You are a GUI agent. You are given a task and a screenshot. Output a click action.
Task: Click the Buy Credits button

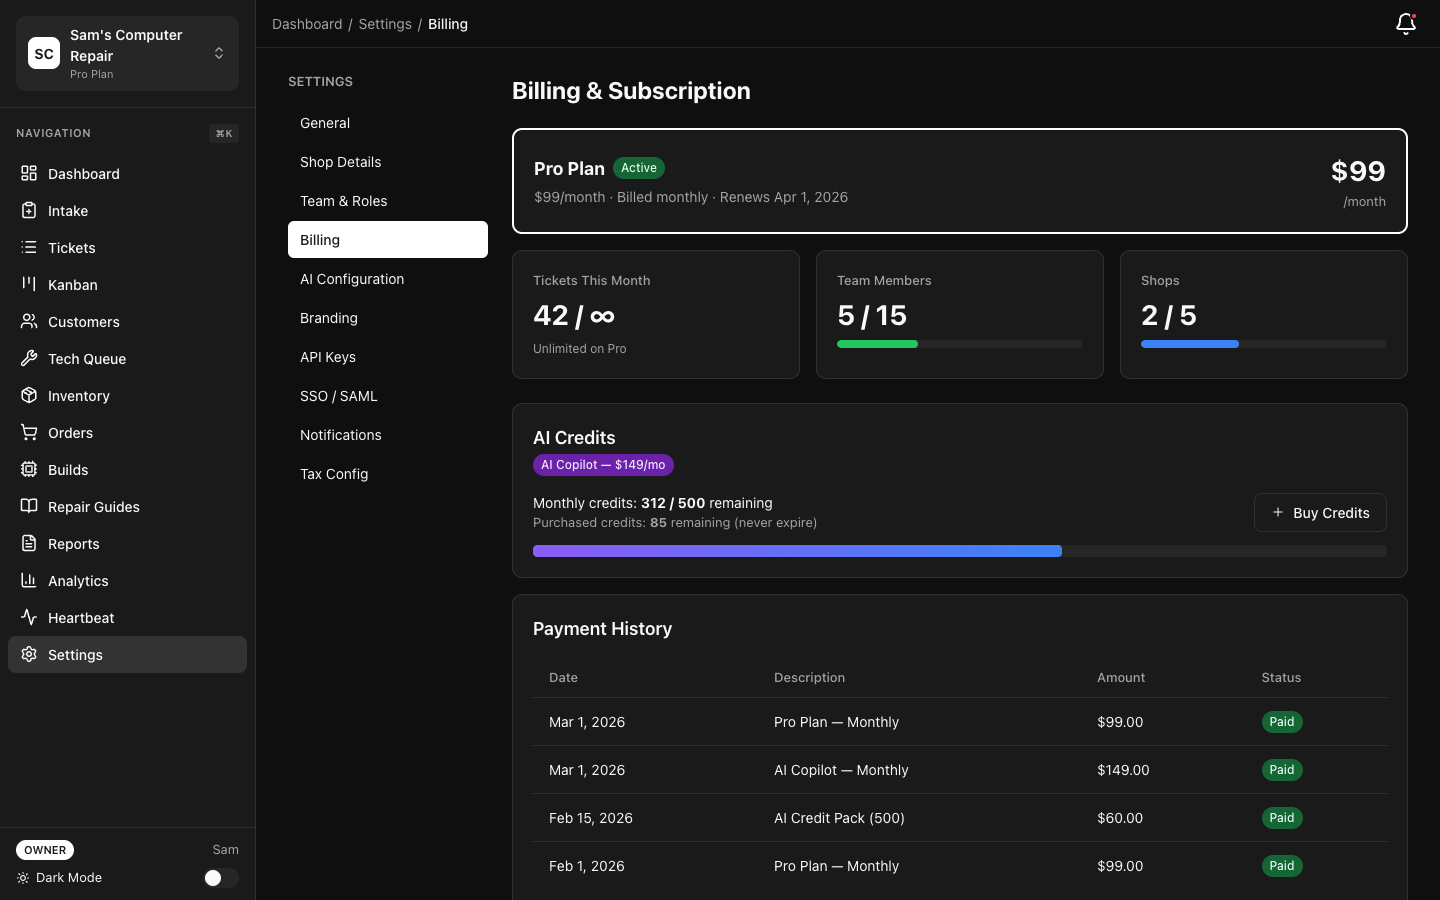click(1320, 512)
